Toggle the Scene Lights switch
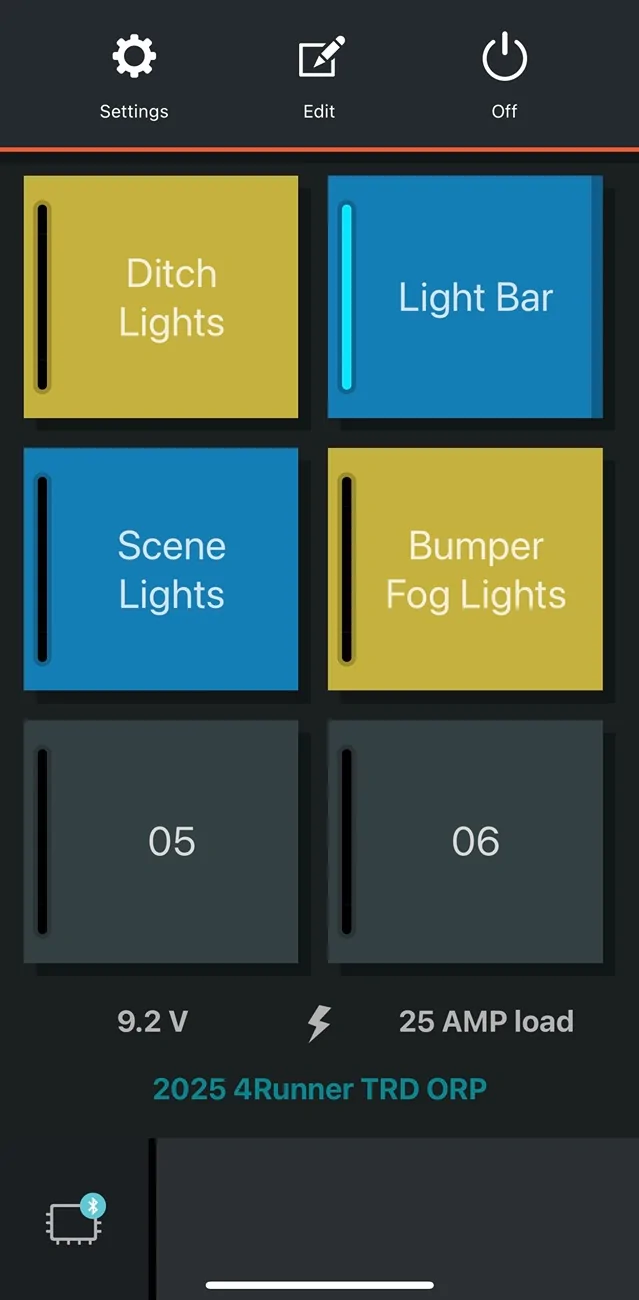This screenshot has height=1300, width=639. coord(161,569)
